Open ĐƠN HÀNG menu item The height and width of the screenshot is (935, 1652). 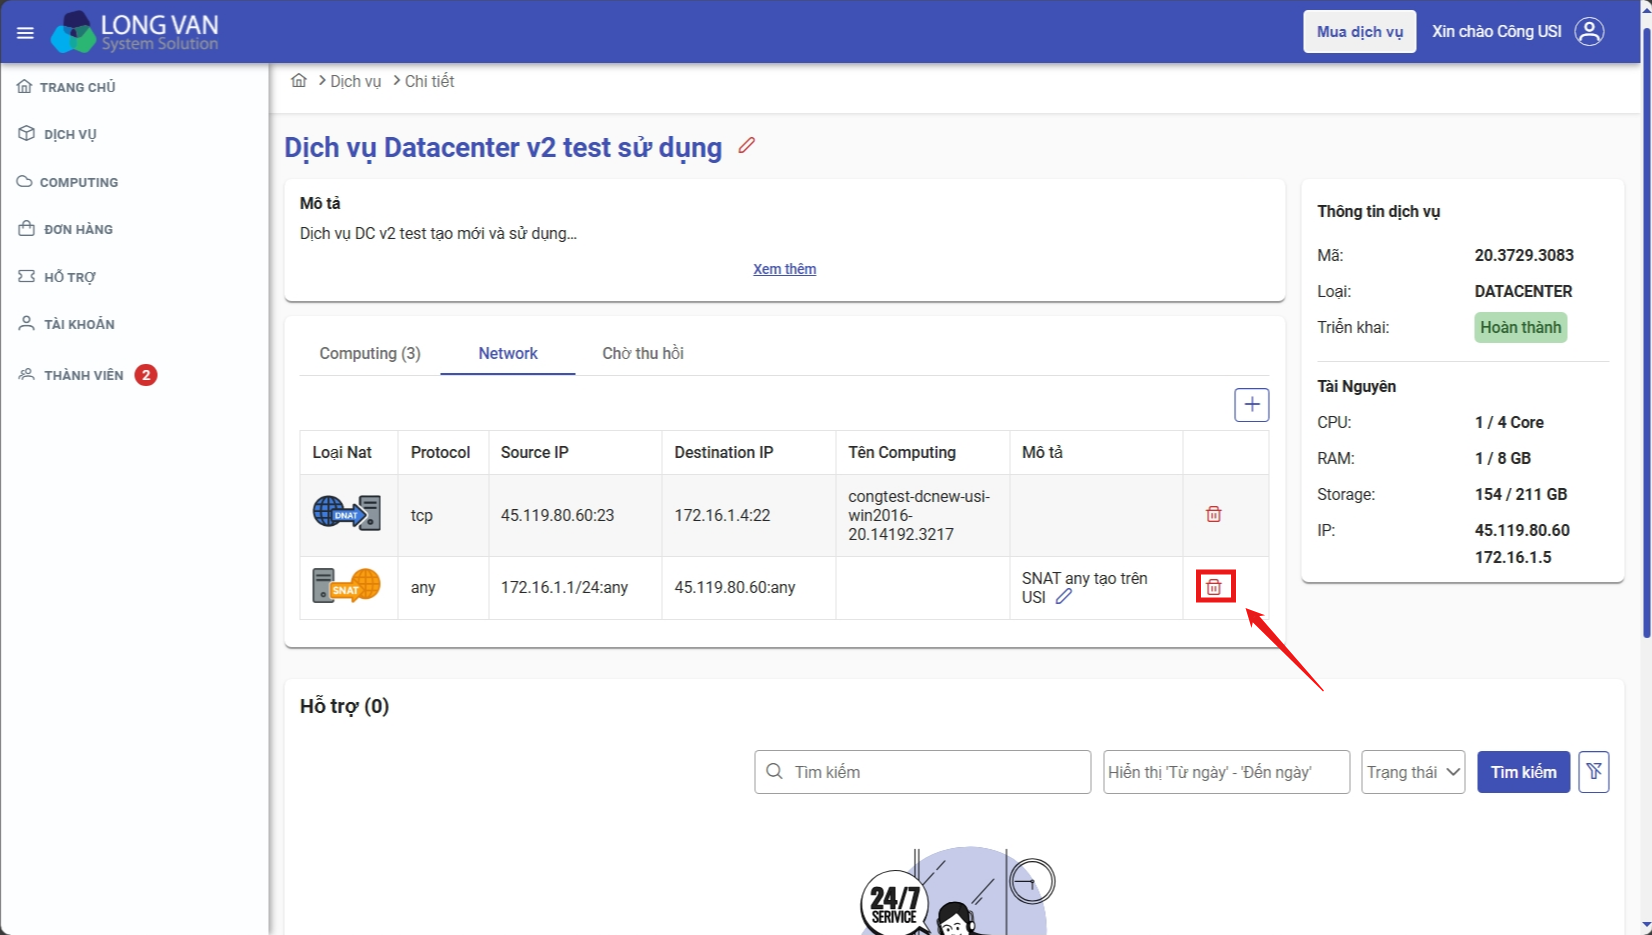click(x=78, y=229)
